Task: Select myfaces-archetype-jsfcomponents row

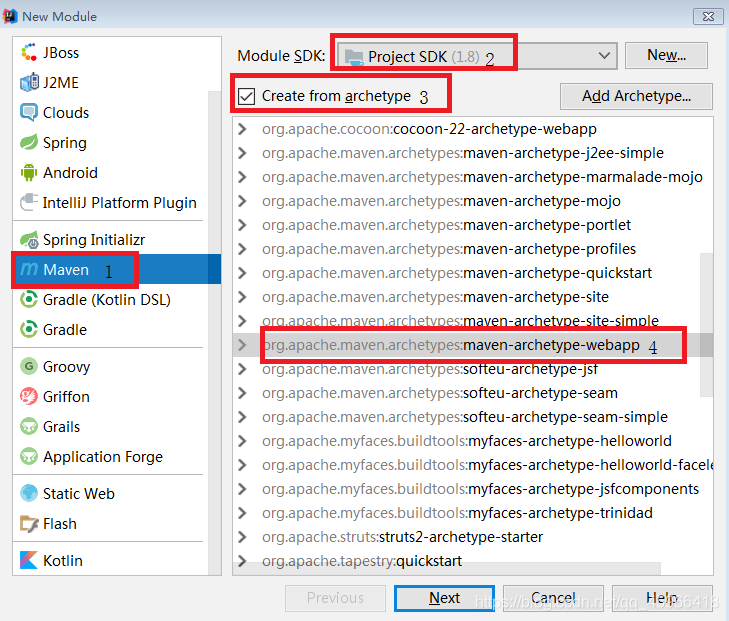Action: tap(472, 489)
